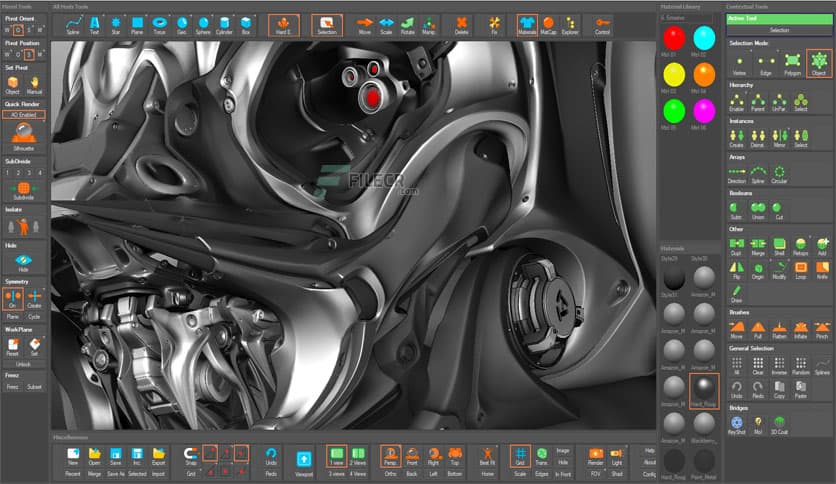Screen dimensions: 836x484
Task: Select the Spline primitive tool
Action: (x=73, y=23)
